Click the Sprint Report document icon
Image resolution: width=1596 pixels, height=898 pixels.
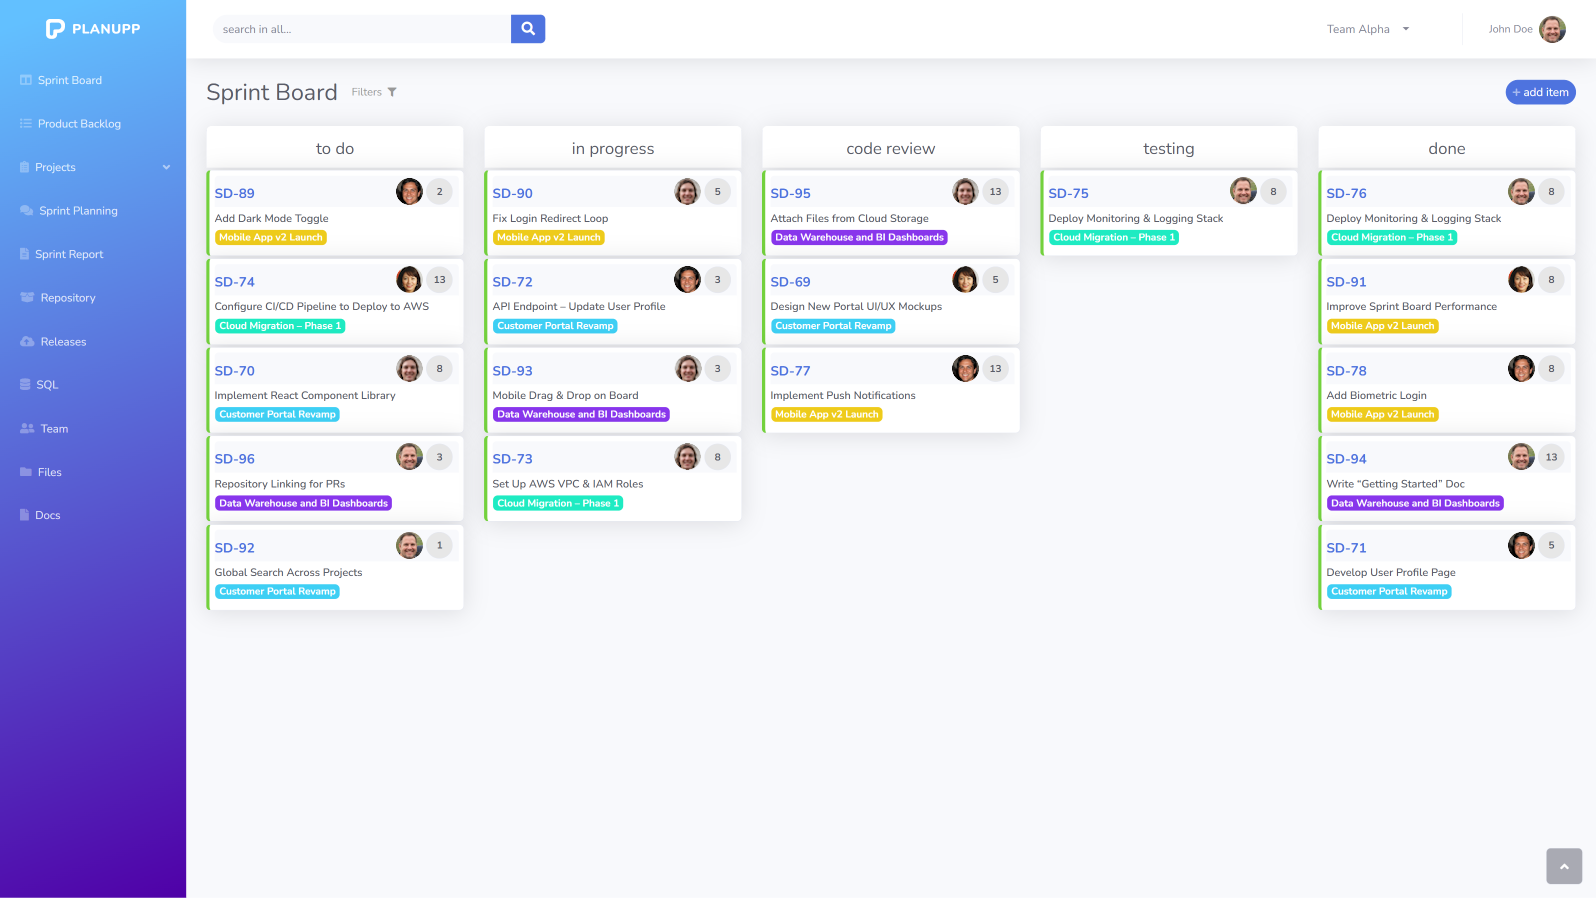[24, 254]
